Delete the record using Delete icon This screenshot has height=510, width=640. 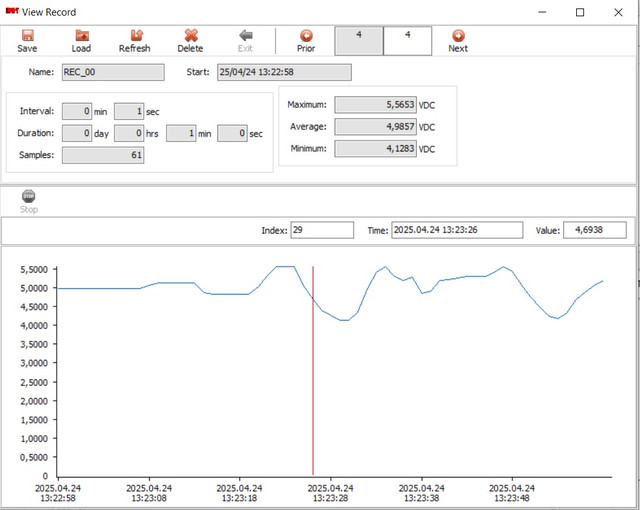point(190,36)
